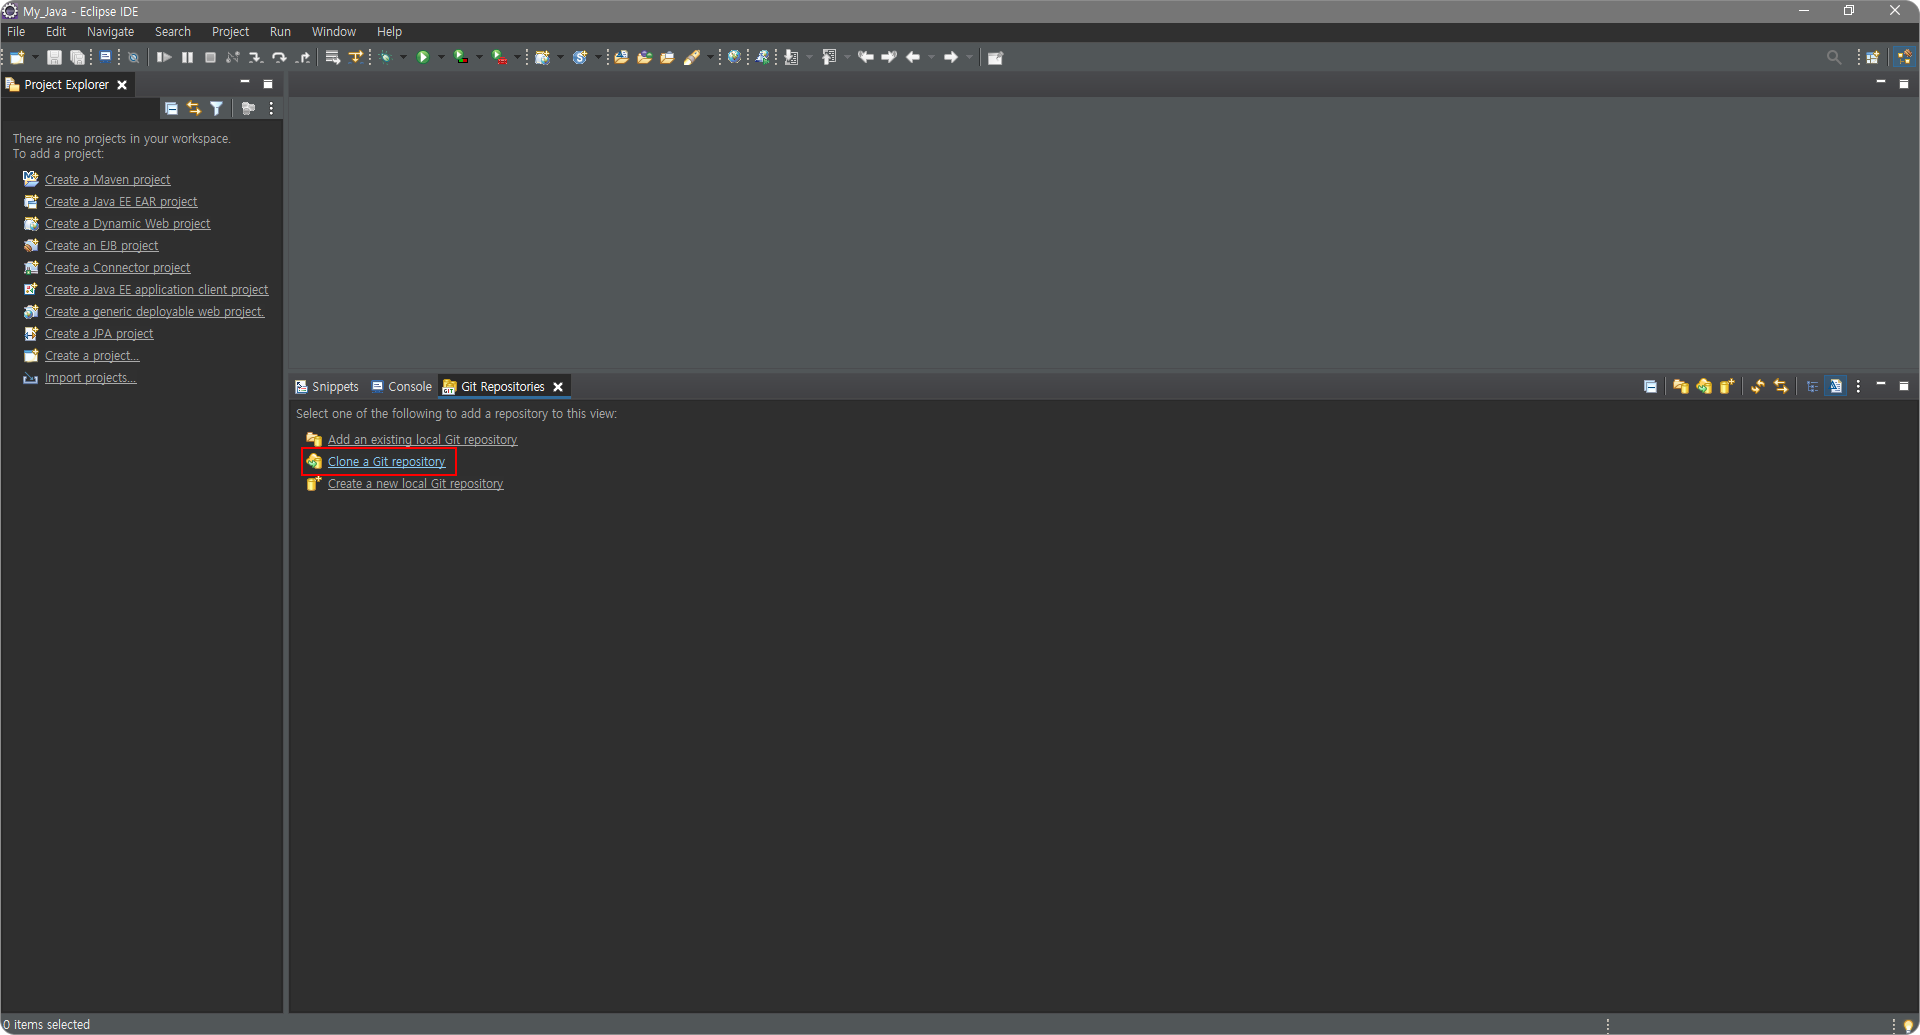Viewport: 1920px width, 1035px height.
Task: Click '0 items selected' status text
Action: click(x=46, y=1025)
